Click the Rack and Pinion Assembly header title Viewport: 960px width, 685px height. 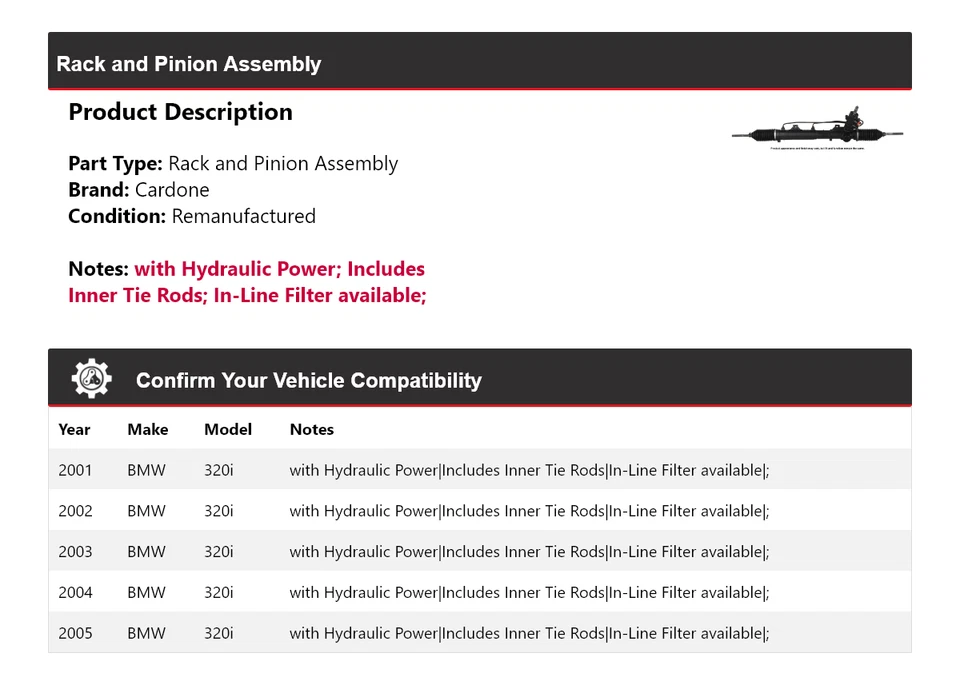189,64
